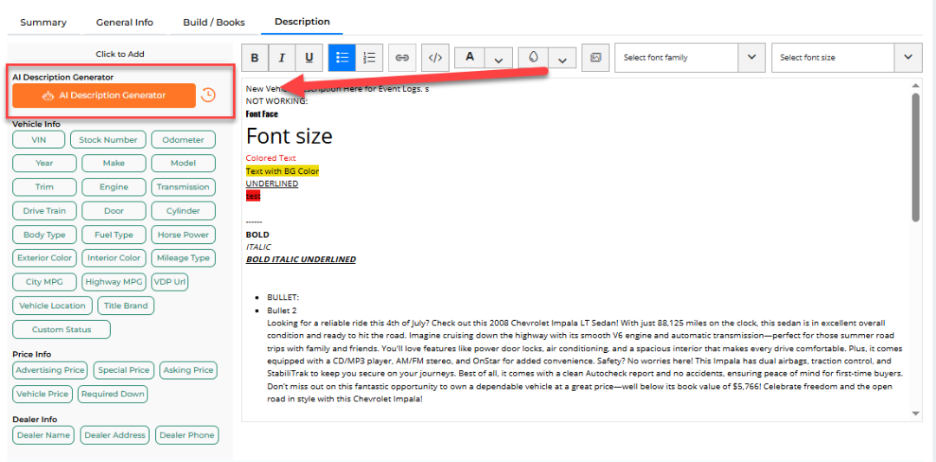Insert the Dealer Phone tag
936x462 pixels.
(x=187, y=435)
